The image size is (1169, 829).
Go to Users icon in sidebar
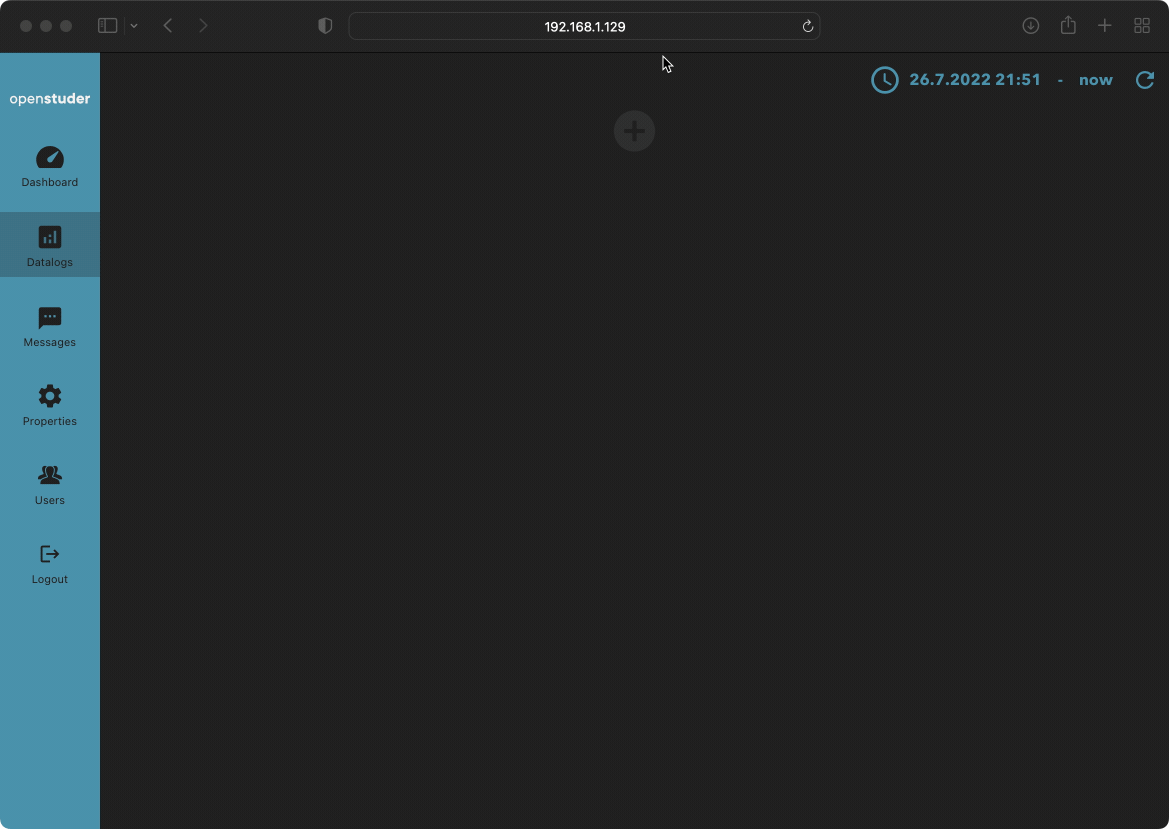click(x=49, y=475)
